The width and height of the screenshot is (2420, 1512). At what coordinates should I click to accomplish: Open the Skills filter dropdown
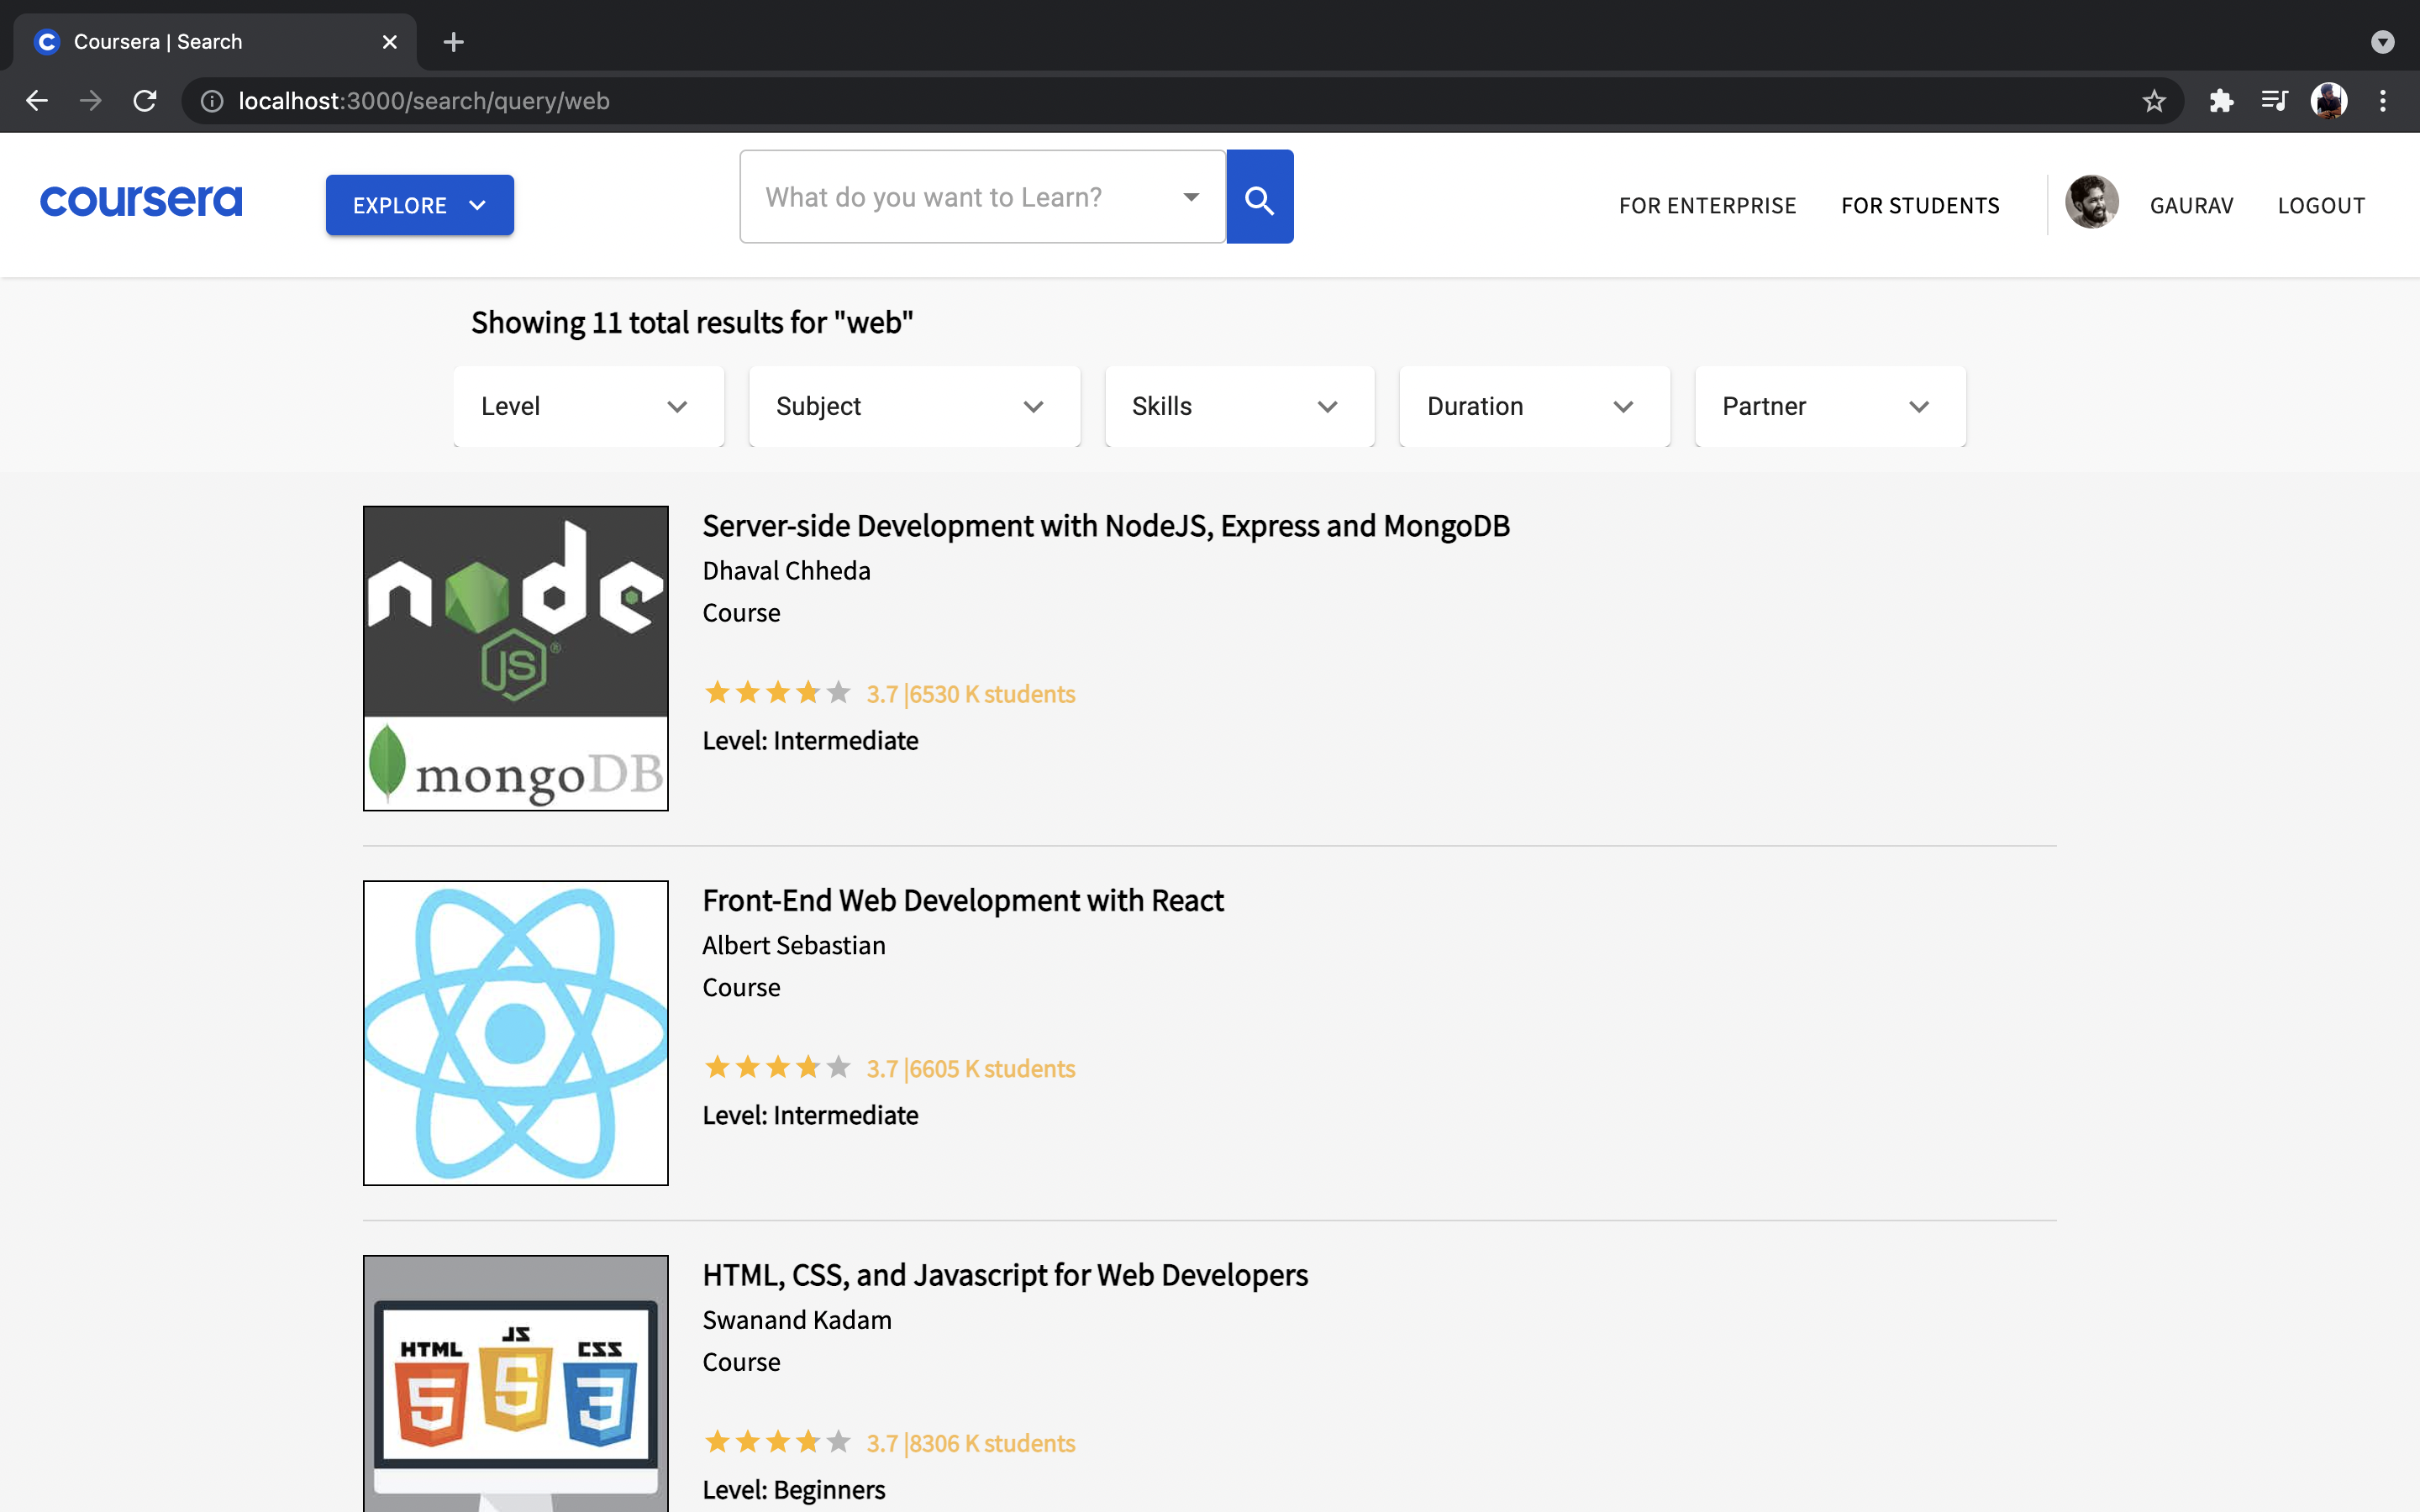[x=1239, y=406]
